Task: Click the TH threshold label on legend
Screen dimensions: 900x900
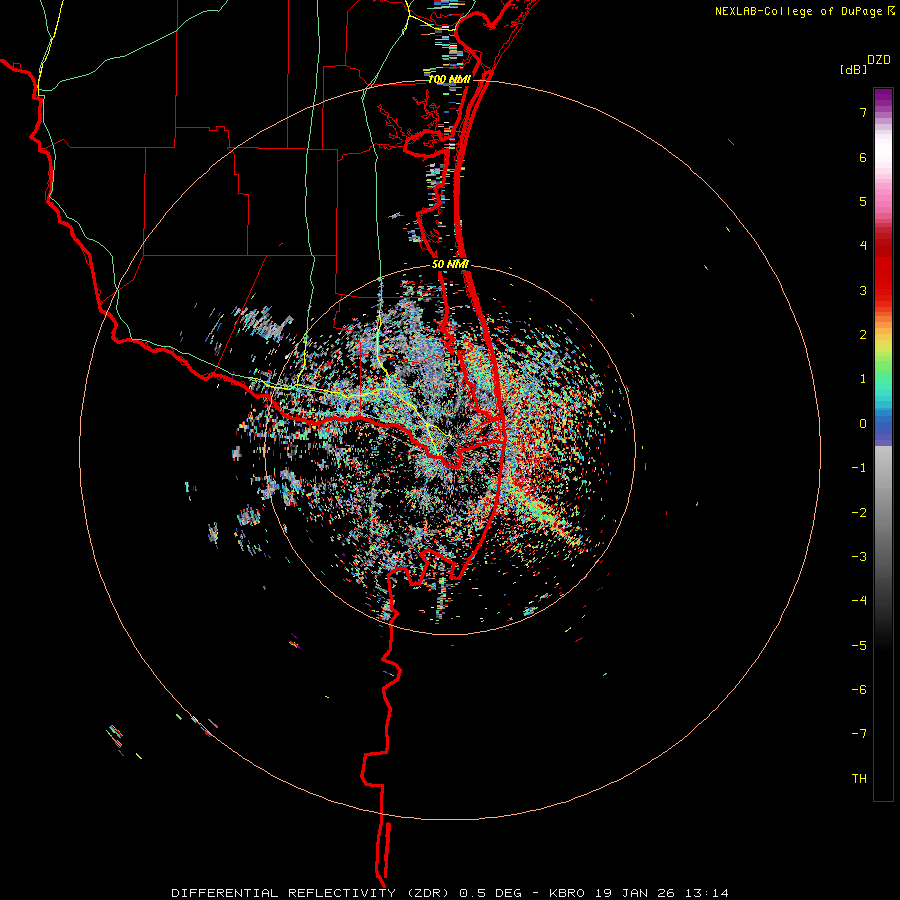Action: (x=859, y=779)
